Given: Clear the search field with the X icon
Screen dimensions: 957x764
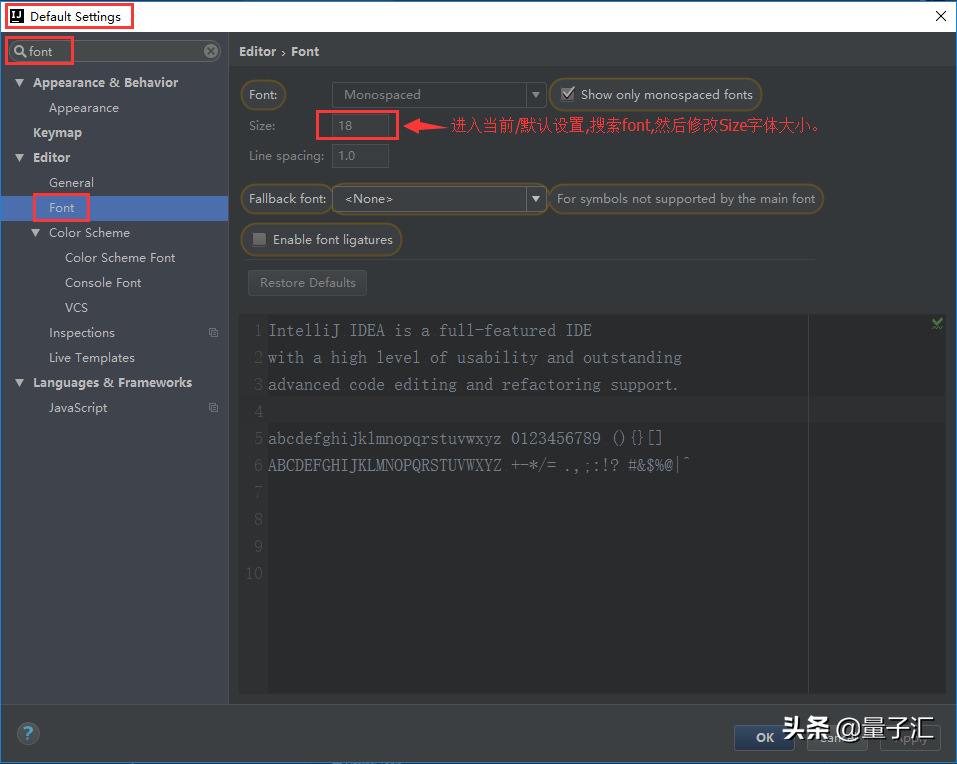Looking at the screenshot, I should pos(211,51).
